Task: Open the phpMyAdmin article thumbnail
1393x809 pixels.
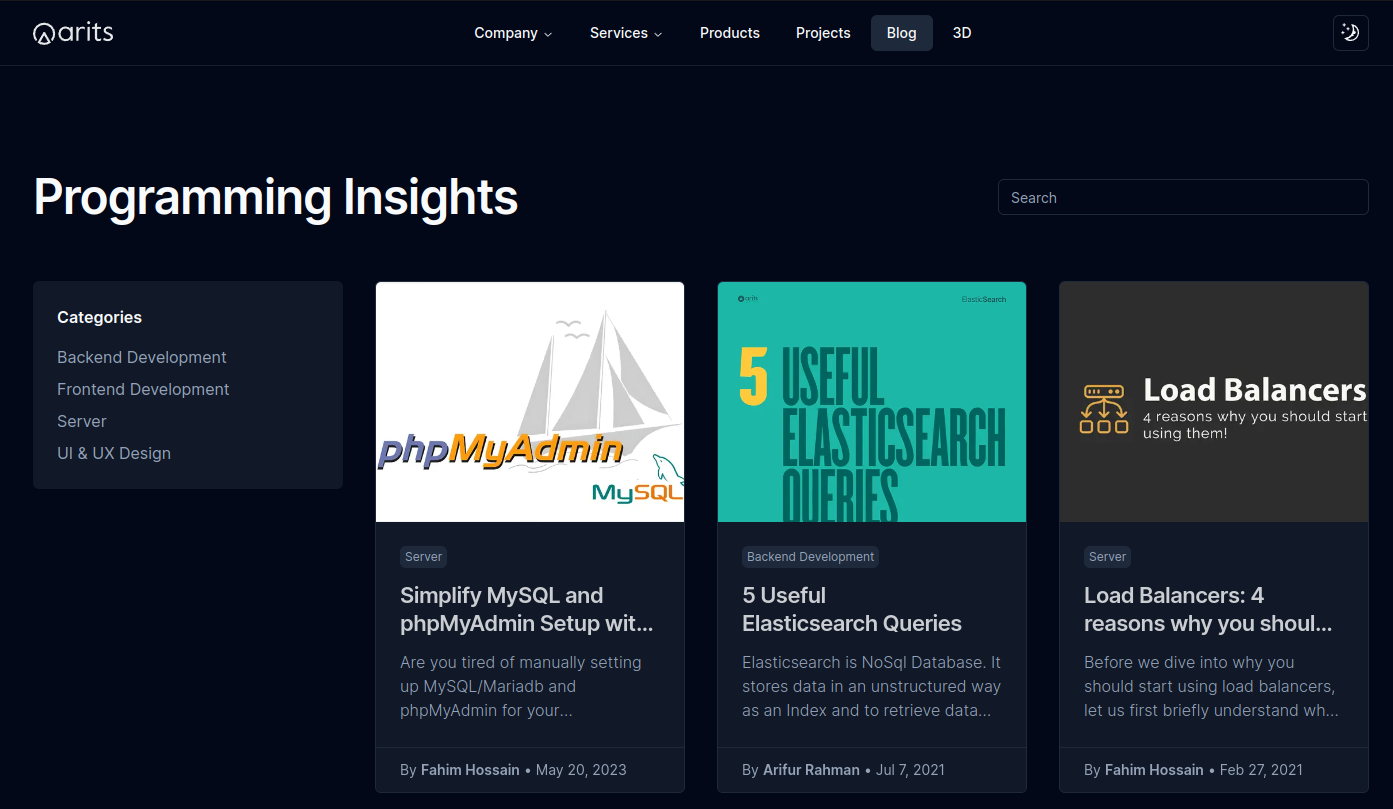Action: pyautogui.click(x=529, y=401)
